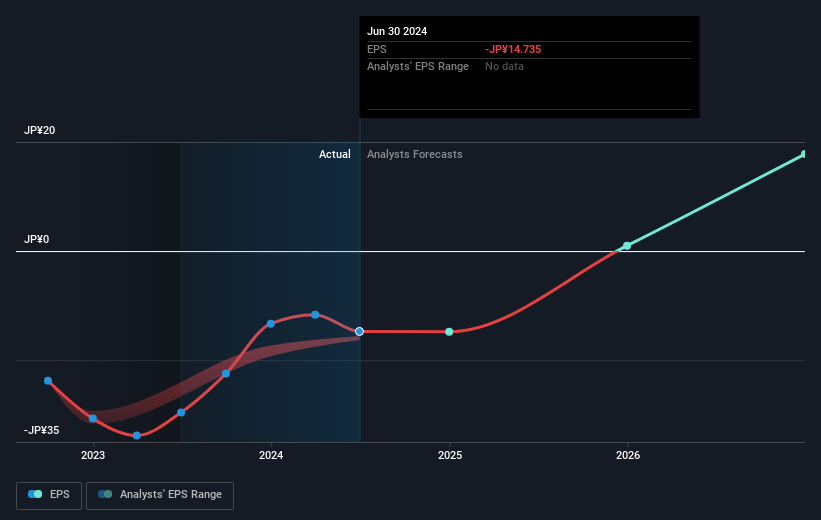Click the 2025 forecast data point
This screenshot has height=520, width=821.
point(449,331)
